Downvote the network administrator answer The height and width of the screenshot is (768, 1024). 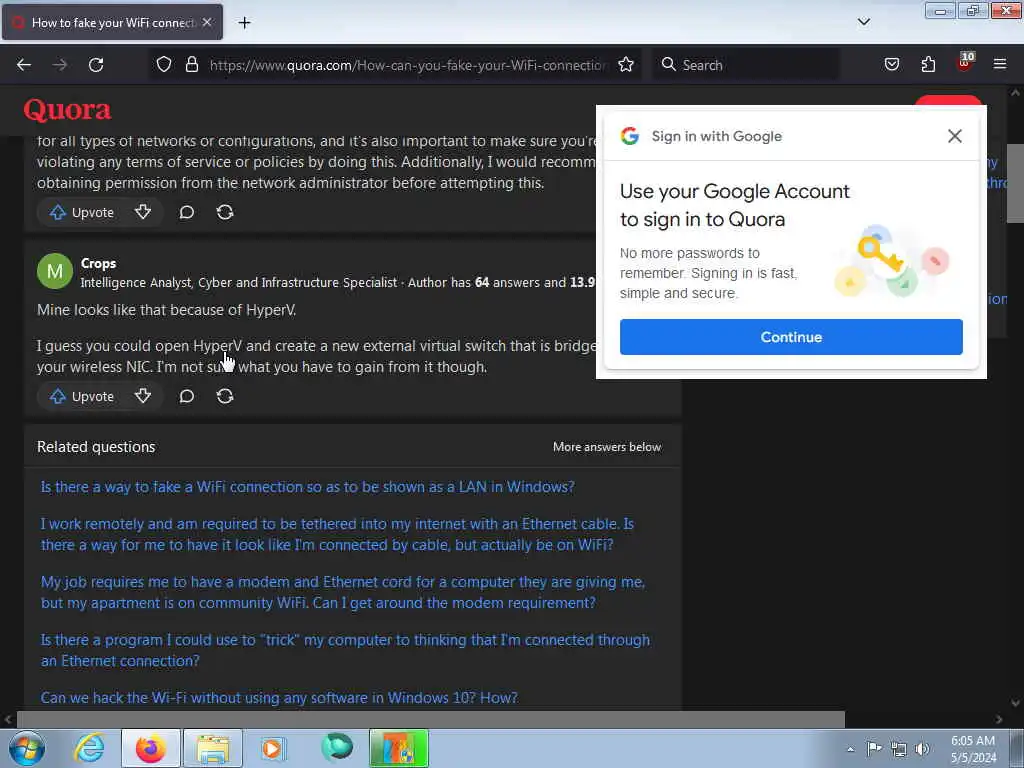coord(143,212)
